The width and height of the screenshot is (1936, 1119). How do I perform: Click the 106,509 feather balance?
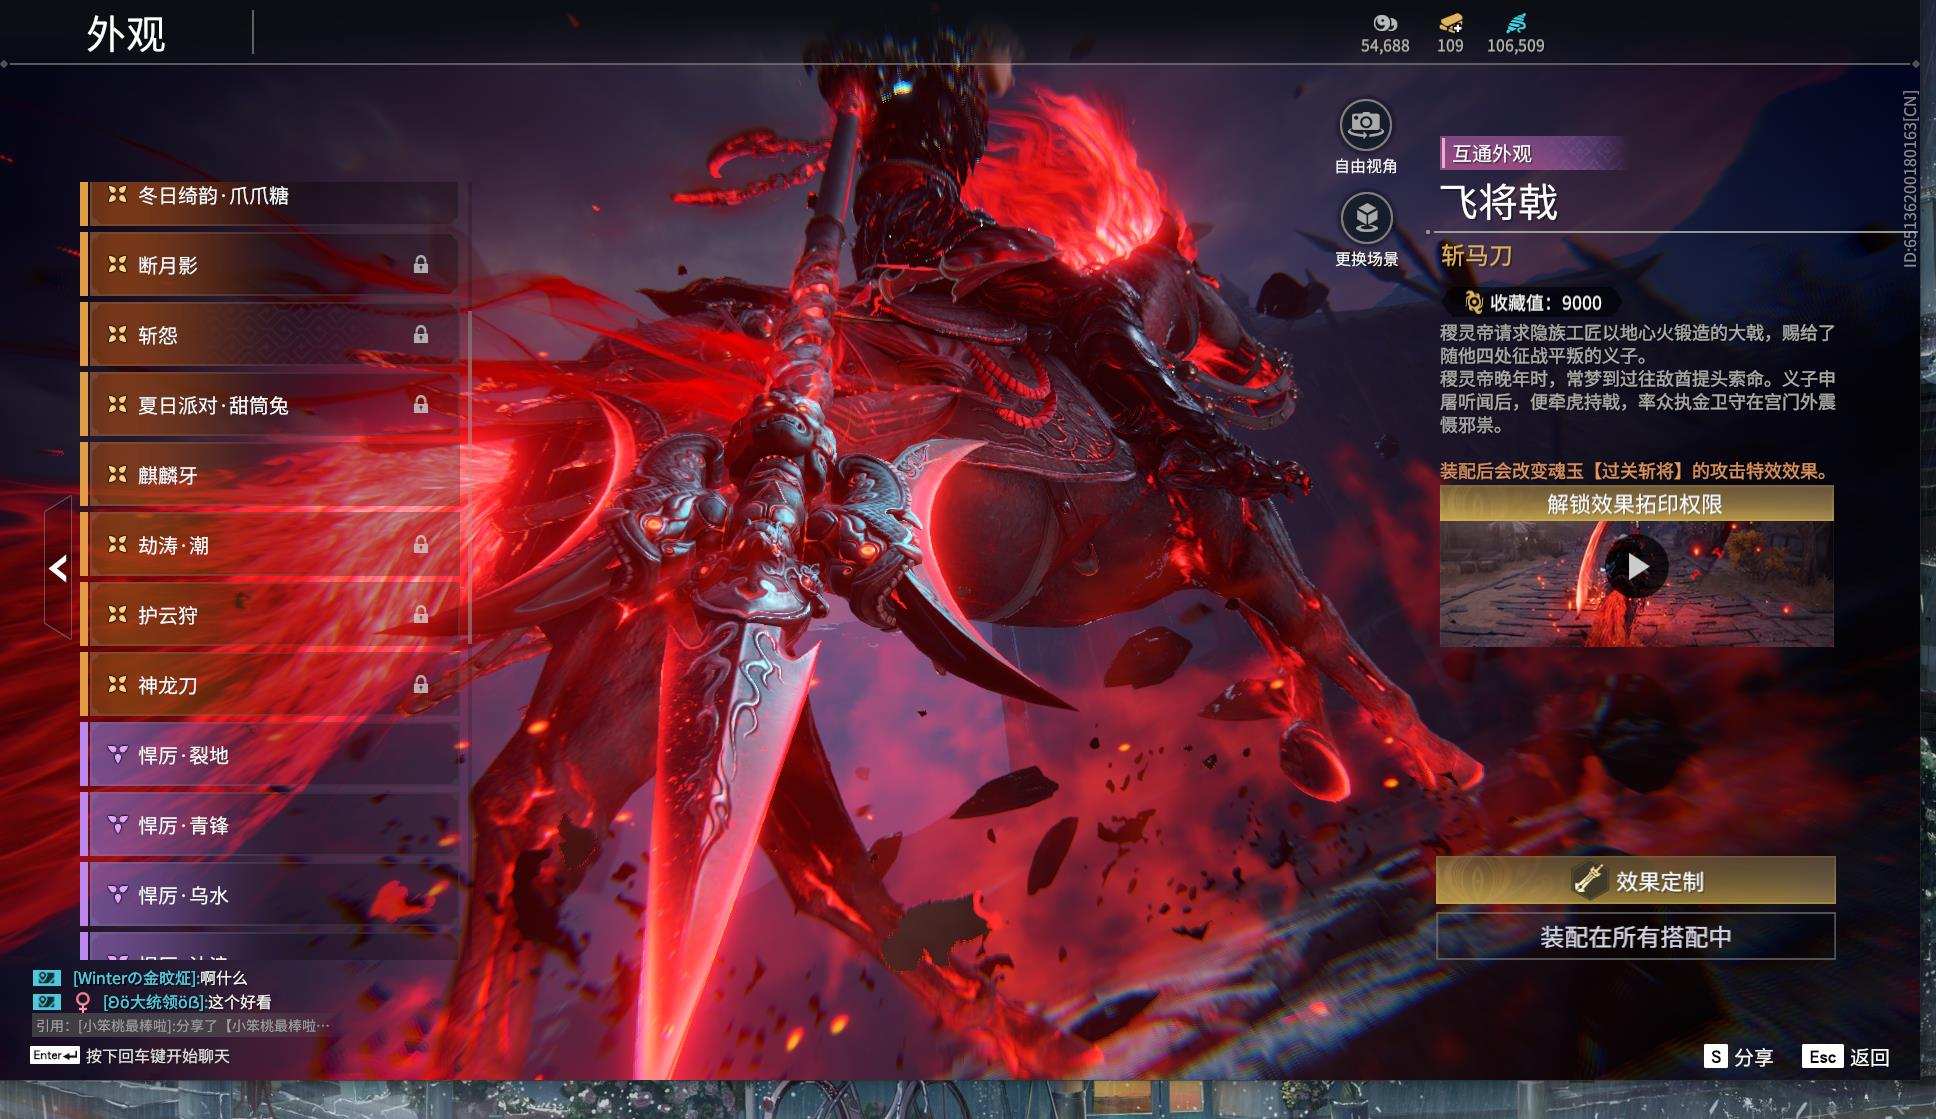click(x=1516, y=46)
